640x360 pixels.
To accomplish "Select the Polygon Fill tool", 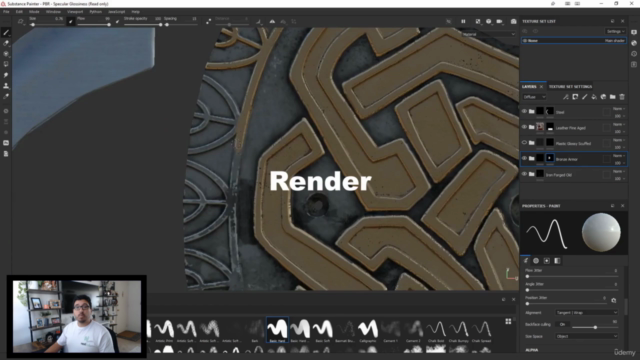I will point(6,64).
